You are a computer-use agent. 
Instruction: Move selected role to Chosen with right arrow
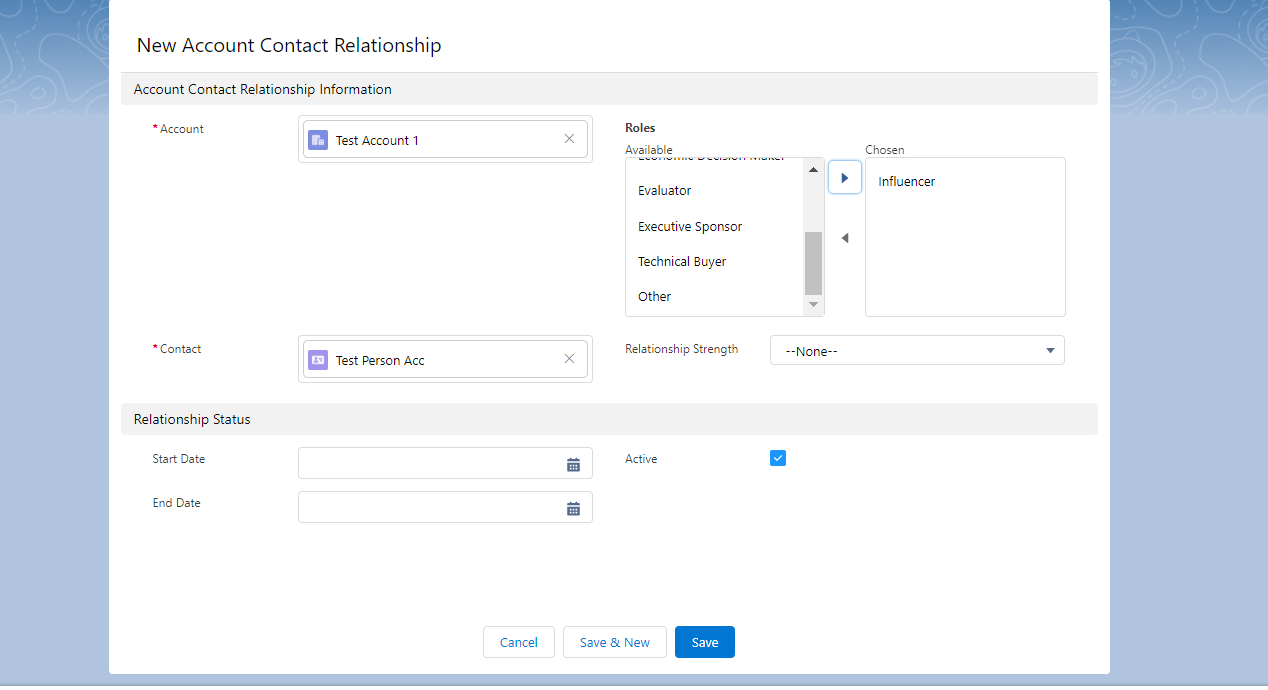click(x=845, y=178)
